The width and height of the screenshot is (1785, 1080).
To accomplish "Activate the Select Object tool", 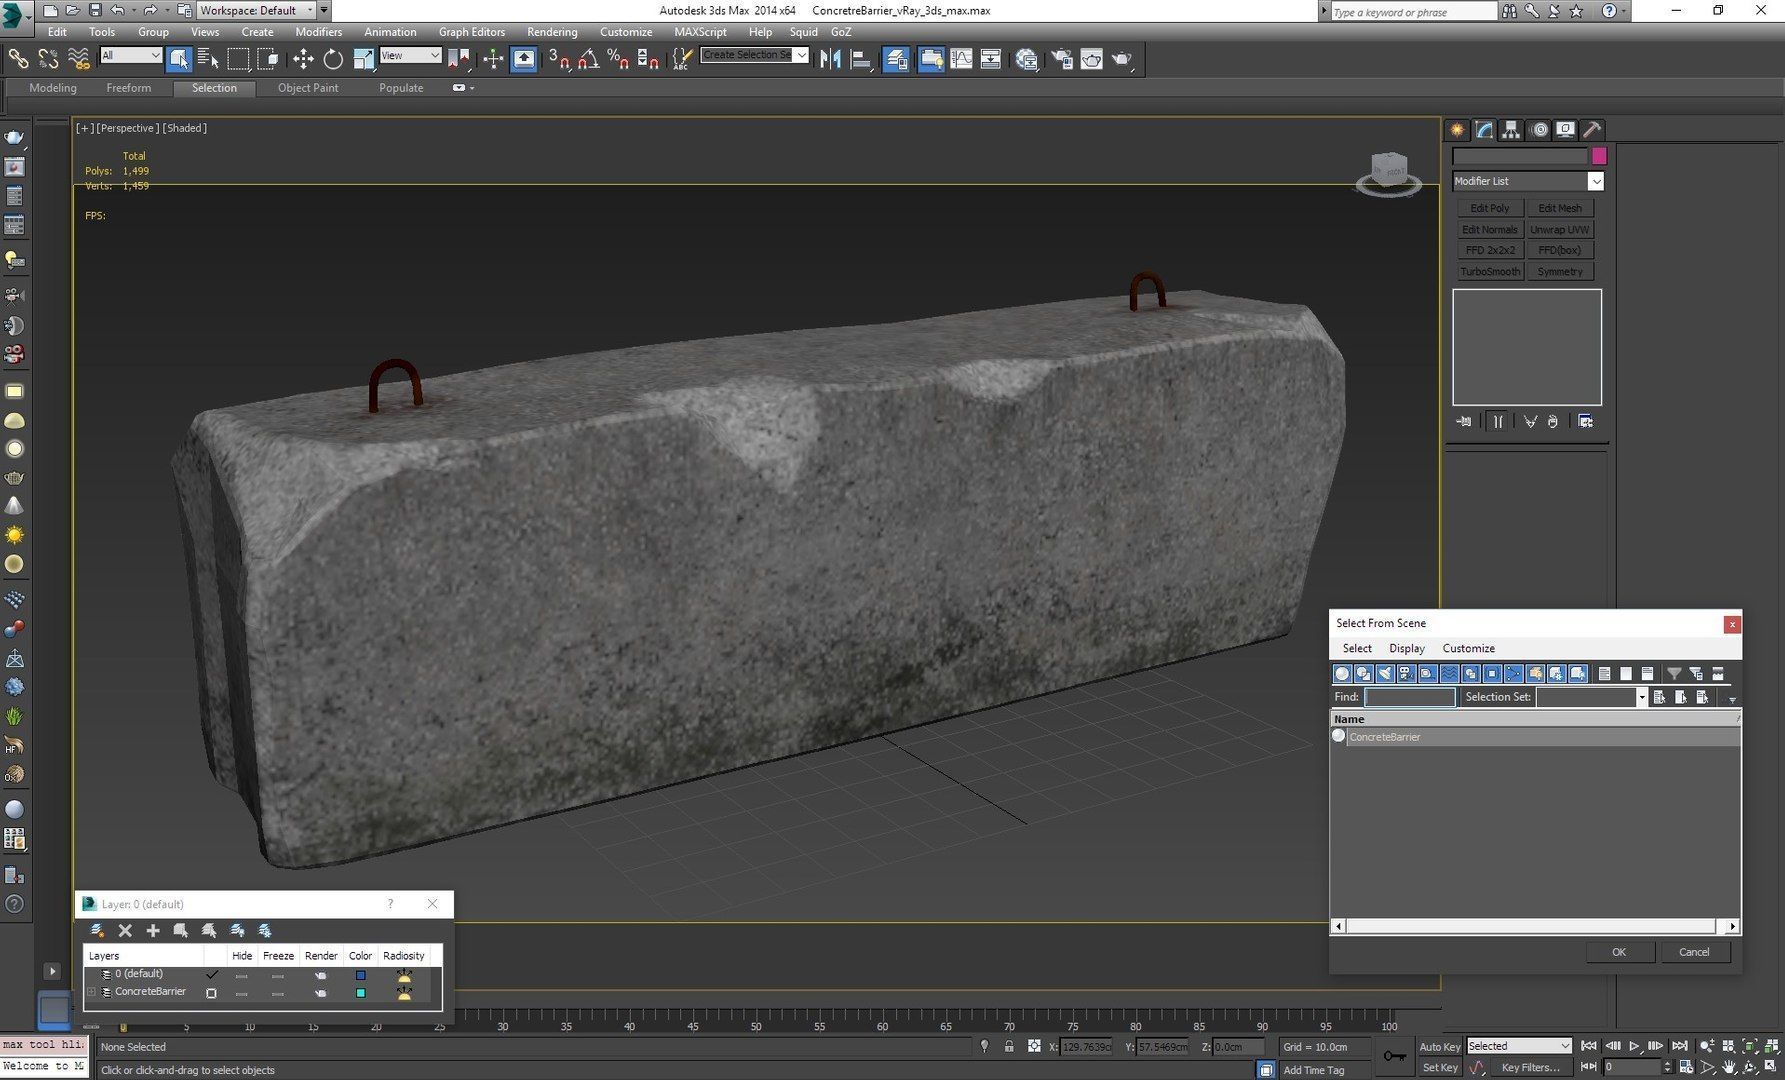I will click(179, 59).
